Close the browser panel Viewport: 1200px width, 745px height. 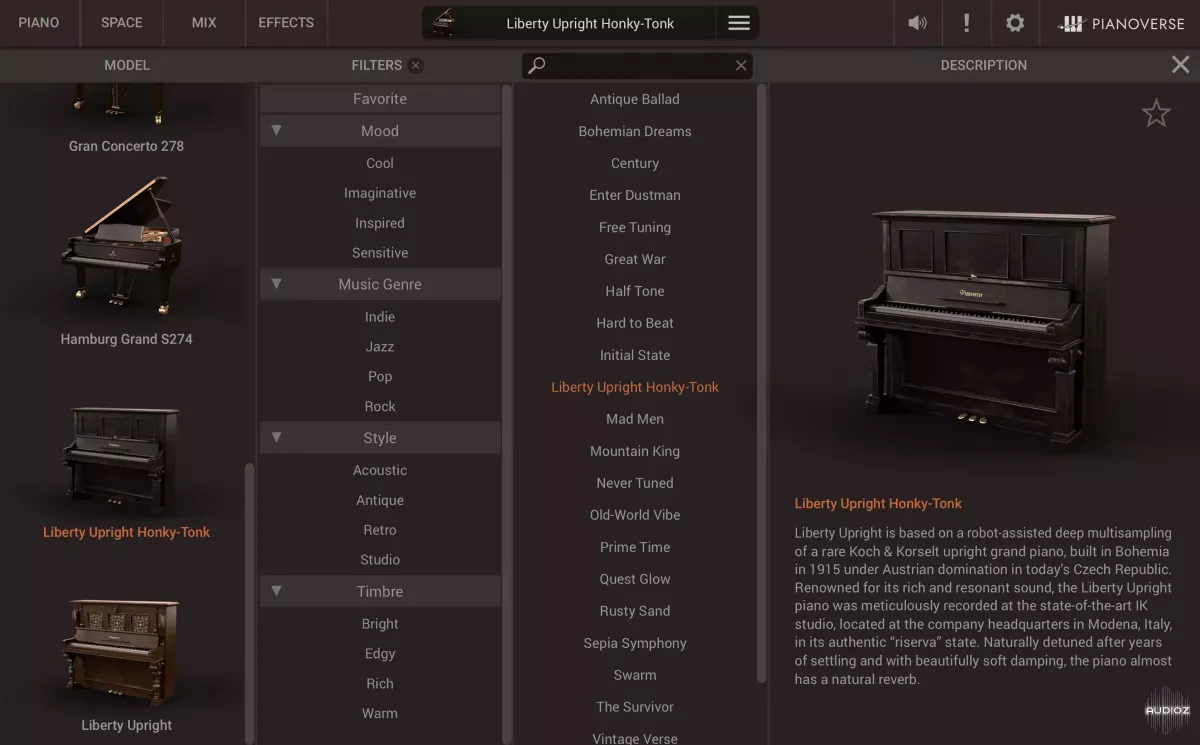click(1180, 65)
